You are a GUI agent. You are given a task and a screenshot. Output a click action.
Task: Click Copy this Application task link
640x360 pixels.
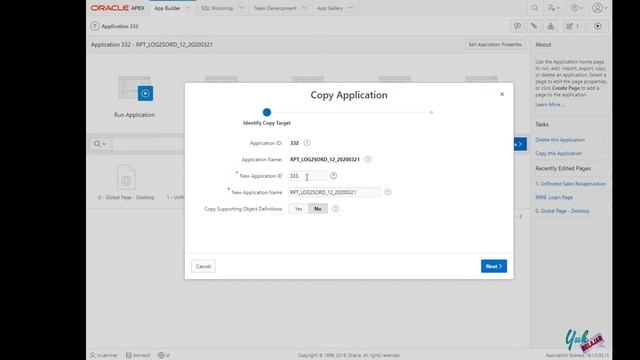tap(558, 153)
